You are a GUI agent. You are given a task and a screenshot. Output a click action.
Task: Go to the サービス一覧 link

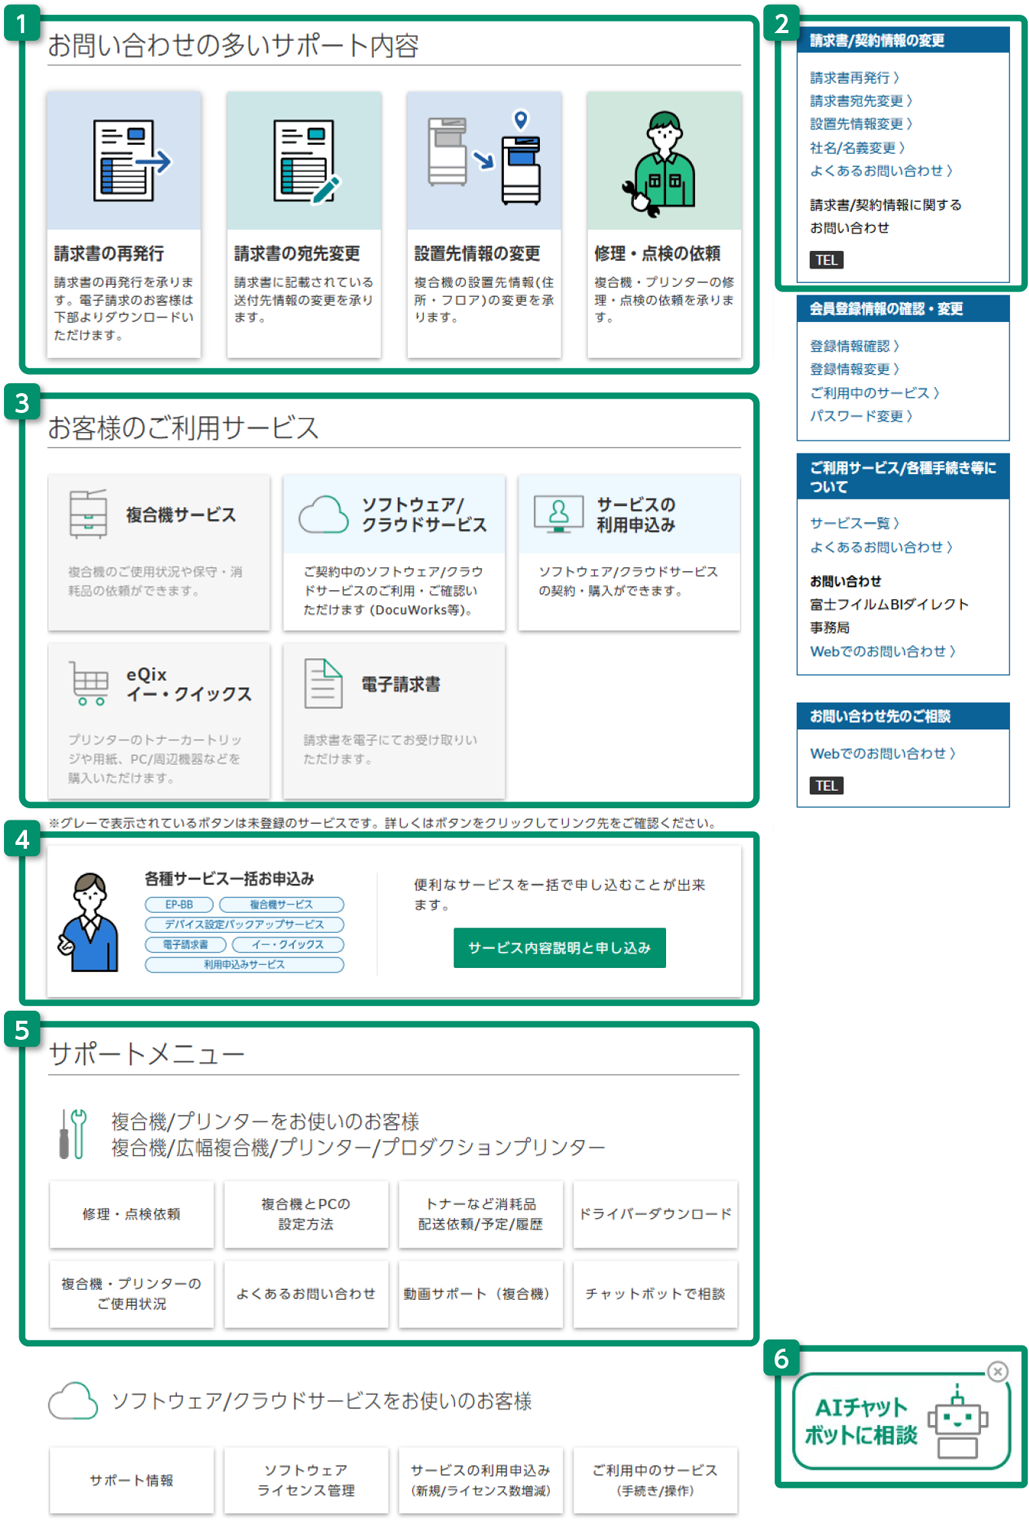(853, 523)
